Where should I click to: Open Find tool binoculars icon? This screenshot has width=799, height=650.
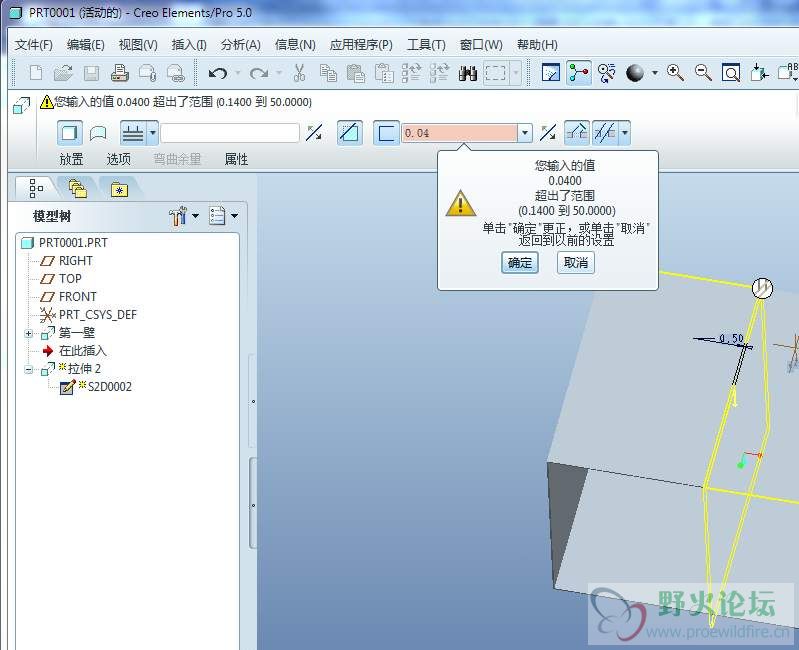[x=468, y=73]
